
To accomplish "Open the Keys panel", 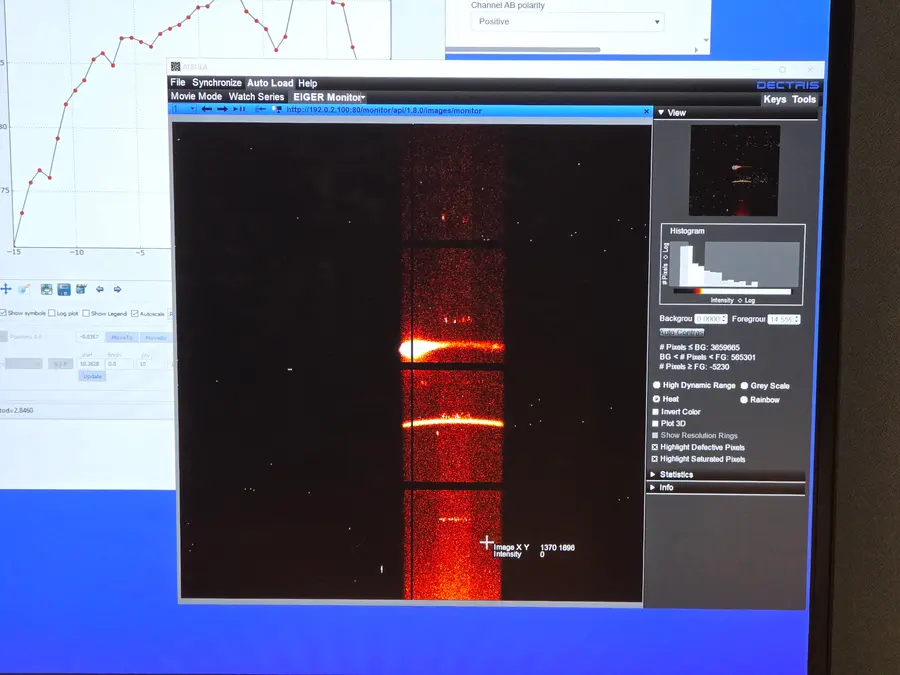I will pos(774,99).
